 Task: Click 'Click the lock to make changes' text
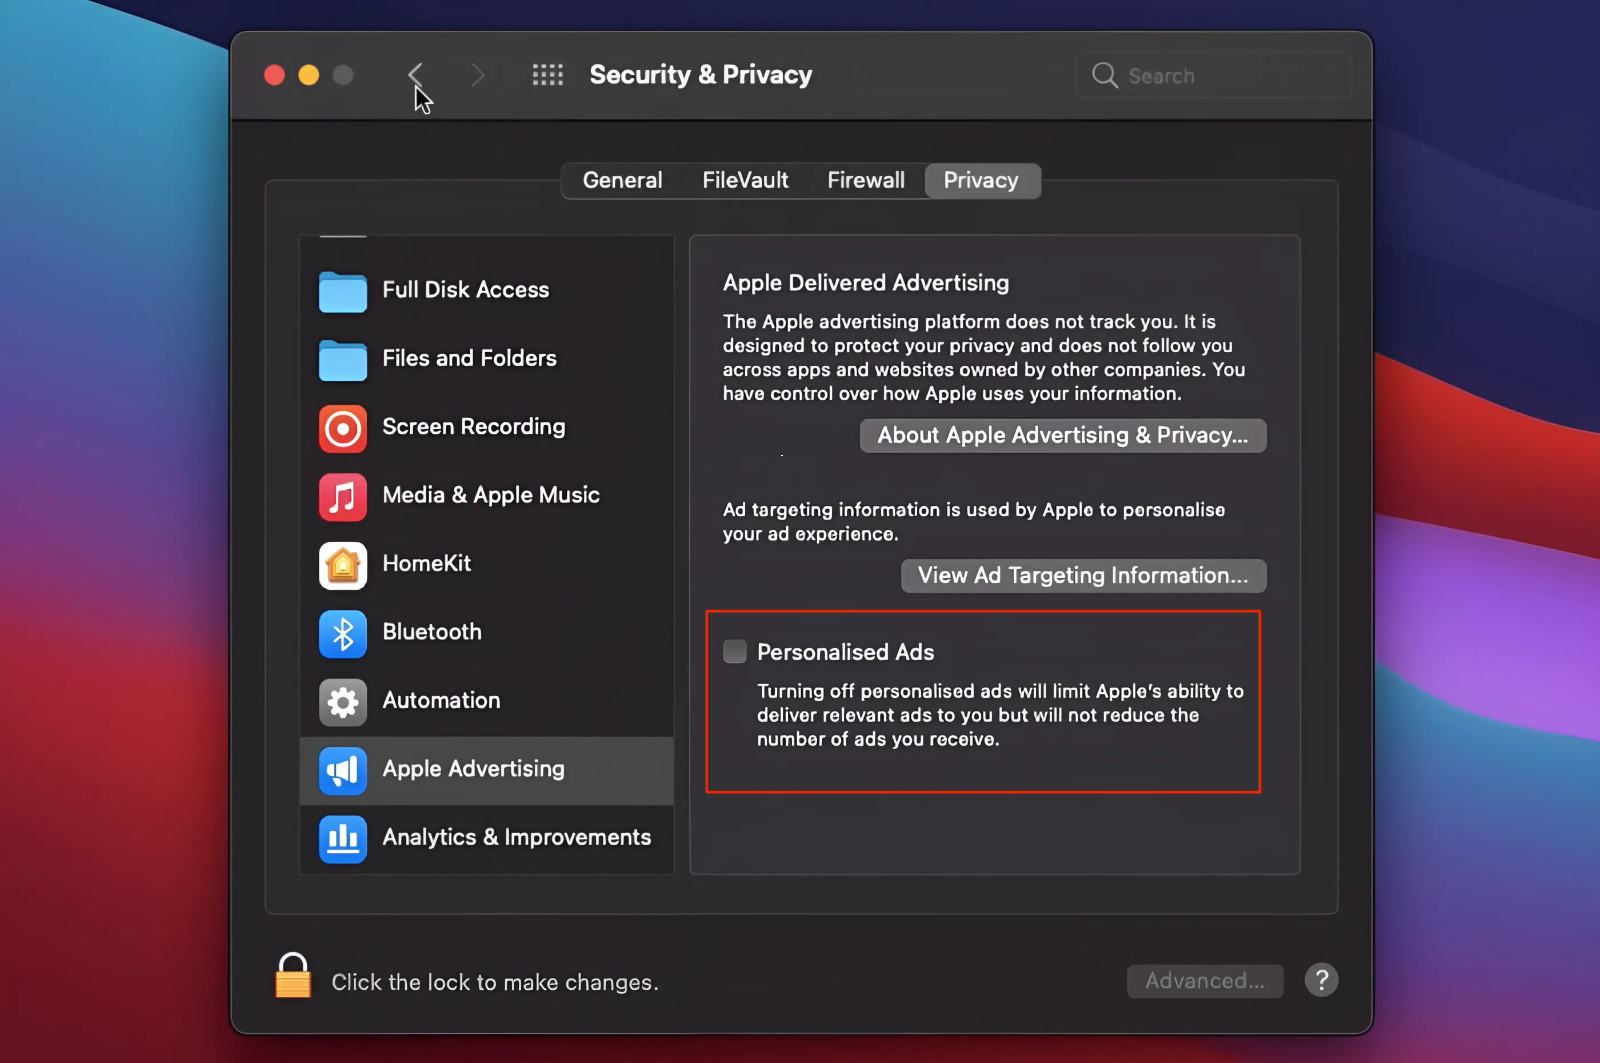pos(495,982)
